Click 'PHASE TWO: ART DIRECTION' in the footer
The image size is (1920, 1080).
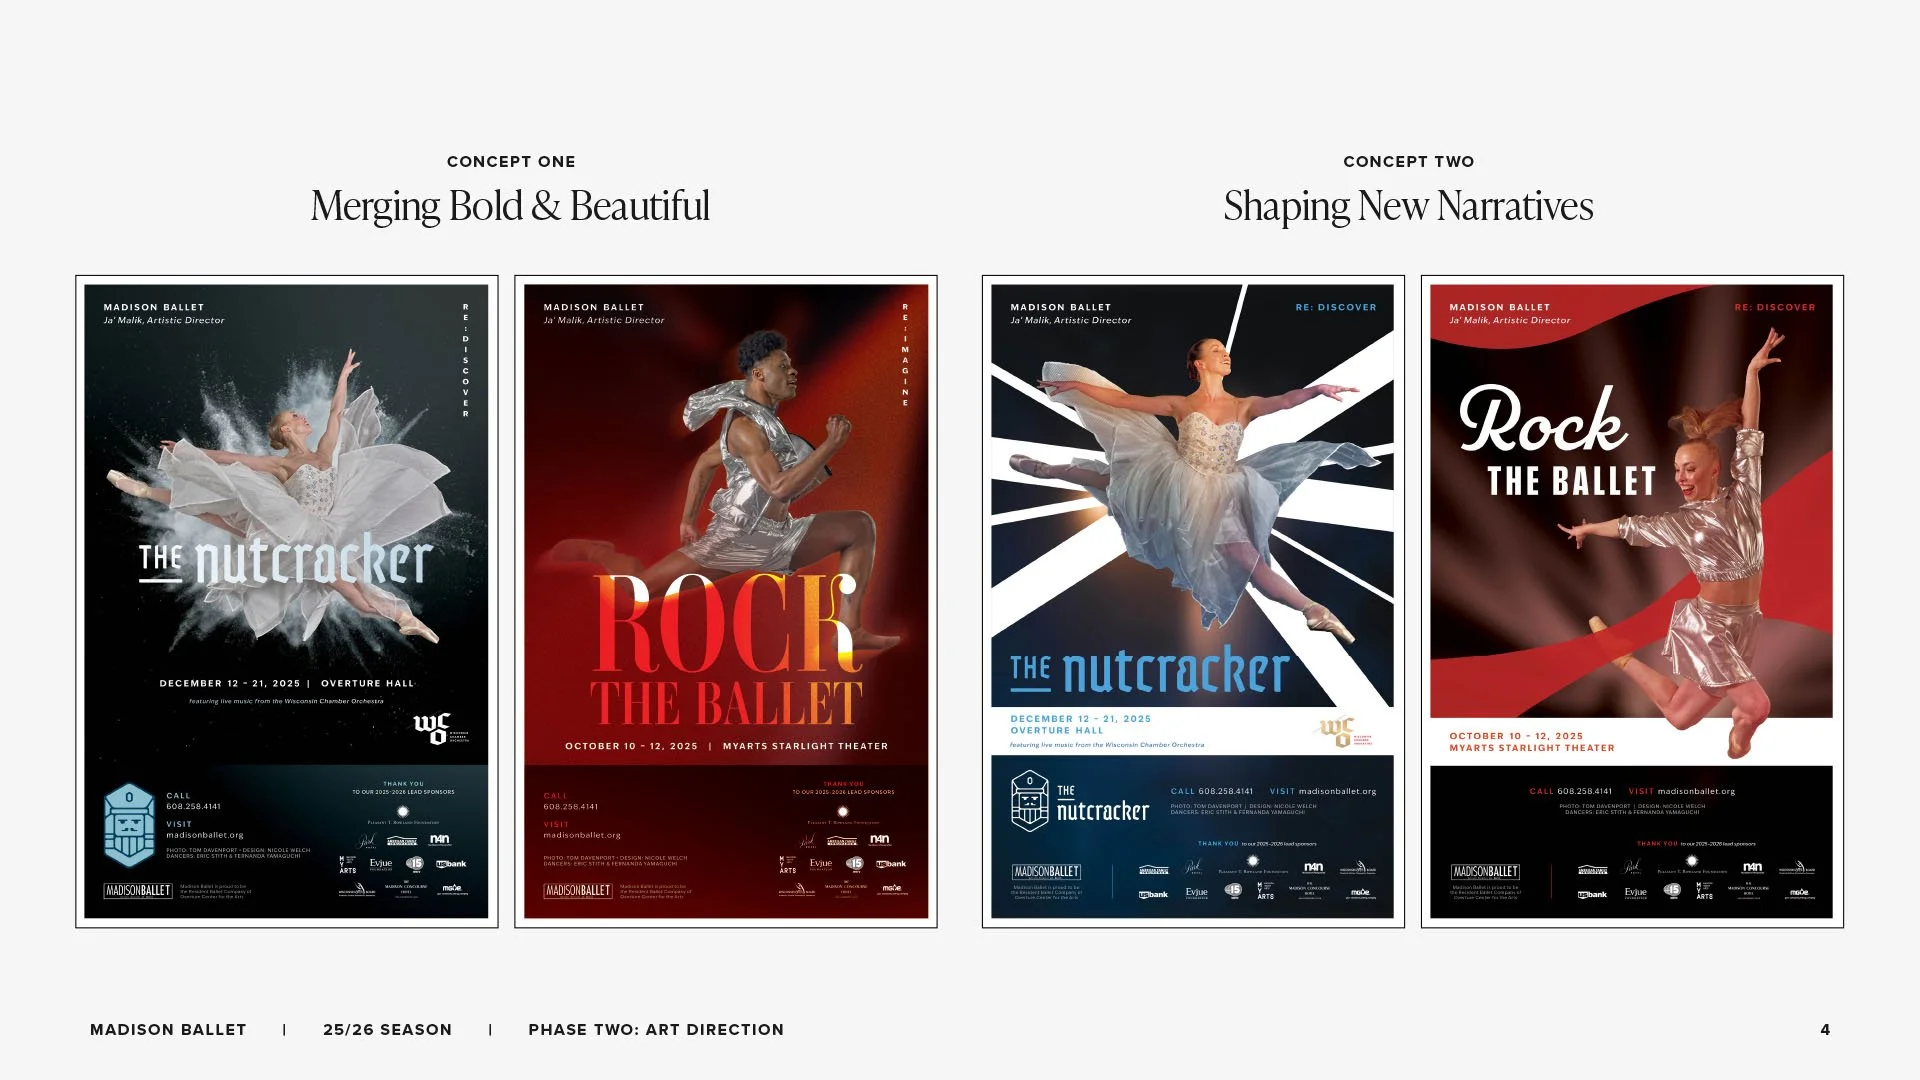656,1030
